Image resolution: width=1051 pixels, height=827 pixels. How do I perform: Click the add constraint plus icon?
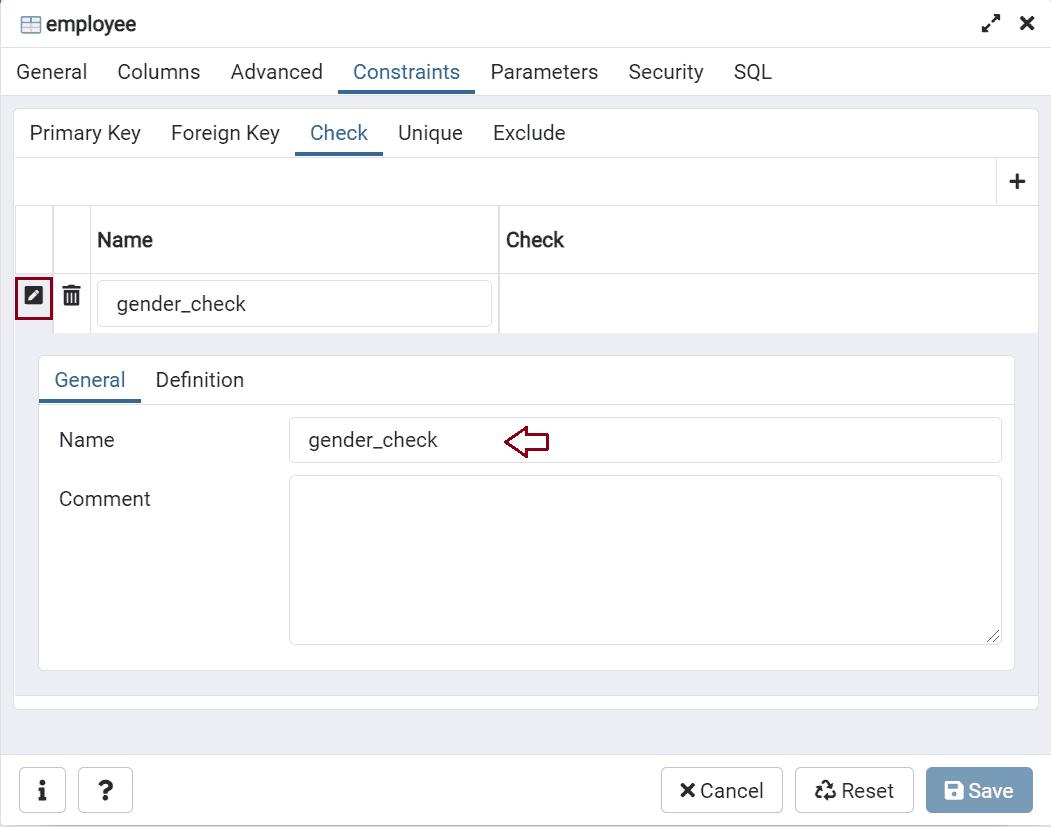[x=1017, y=181]
